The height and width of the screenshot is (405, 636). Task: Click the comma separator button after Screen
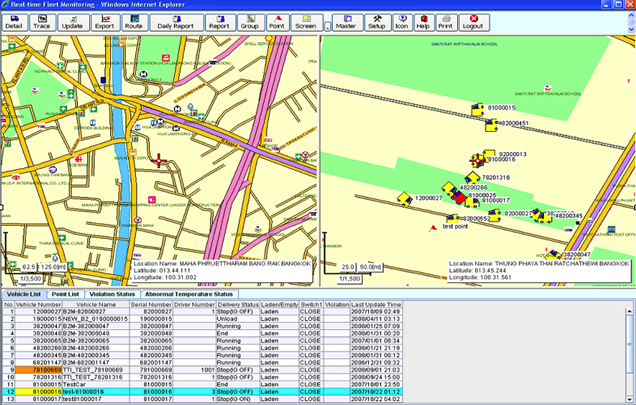(x=327, y=26)
